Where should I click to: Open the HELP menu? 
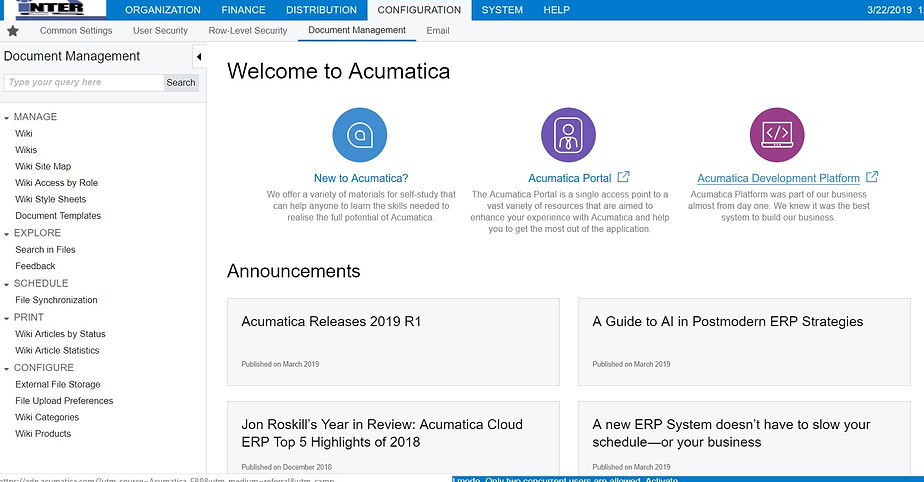(556, 10)
